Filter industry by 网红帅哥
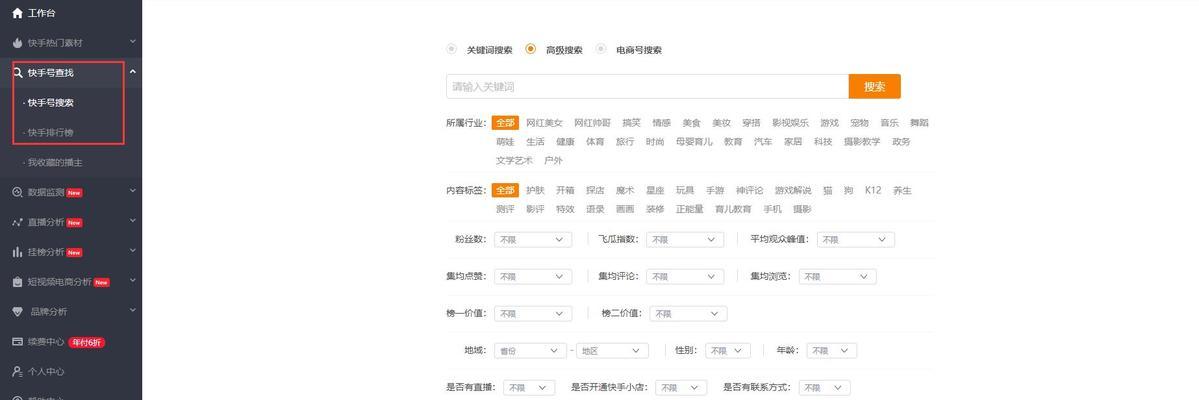Image resolution: width=1199 pixels, height=400 pixels. coord(593,122)
